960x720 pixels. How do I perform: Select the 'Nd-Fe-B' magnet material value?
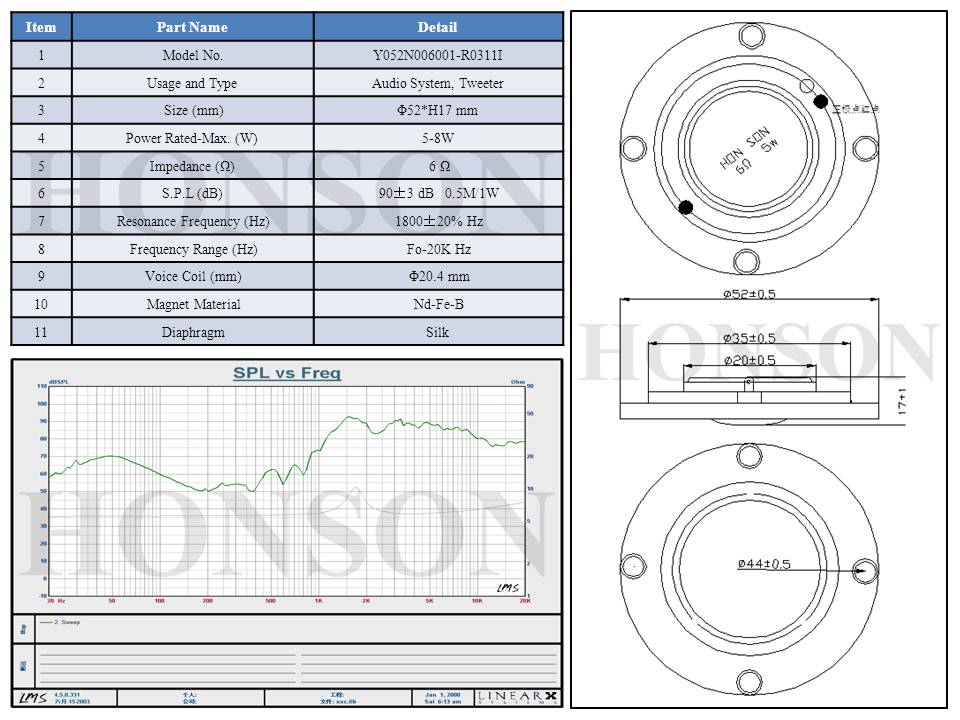tap(437, 304)
